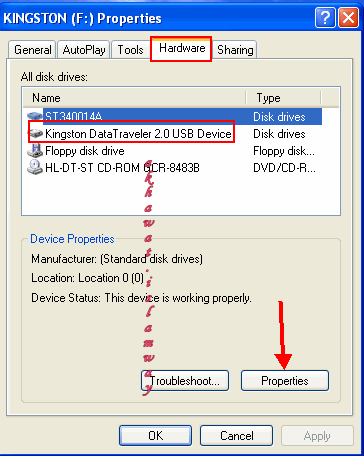Sort drives by Name column header
Viewport: 364px width, 456px height.
pyautogui.click(x=134, y=98)
